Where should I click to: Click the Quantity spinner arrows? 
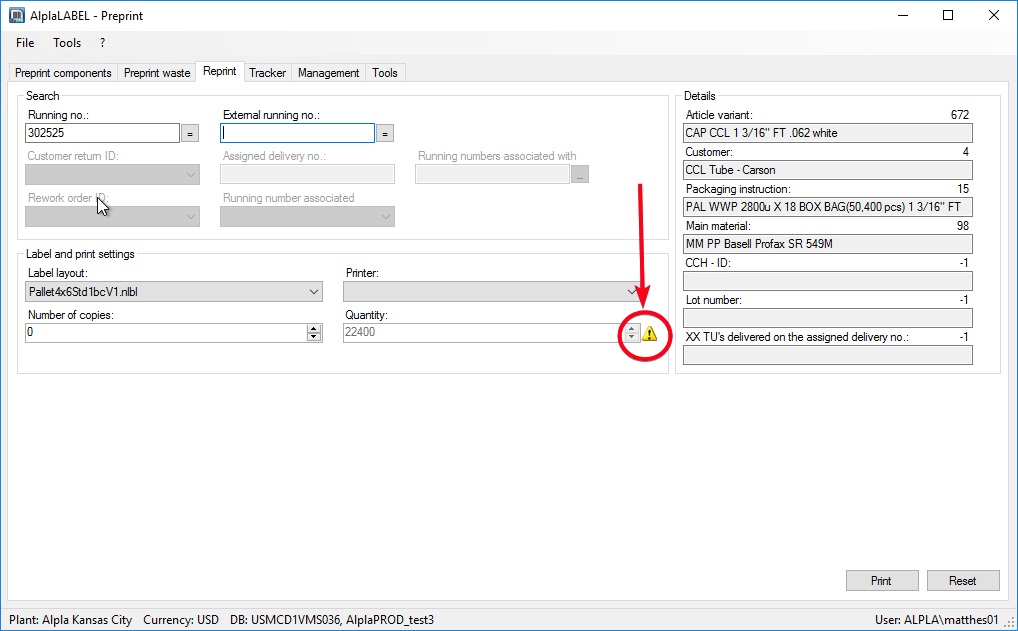click(x=631, y=333)
